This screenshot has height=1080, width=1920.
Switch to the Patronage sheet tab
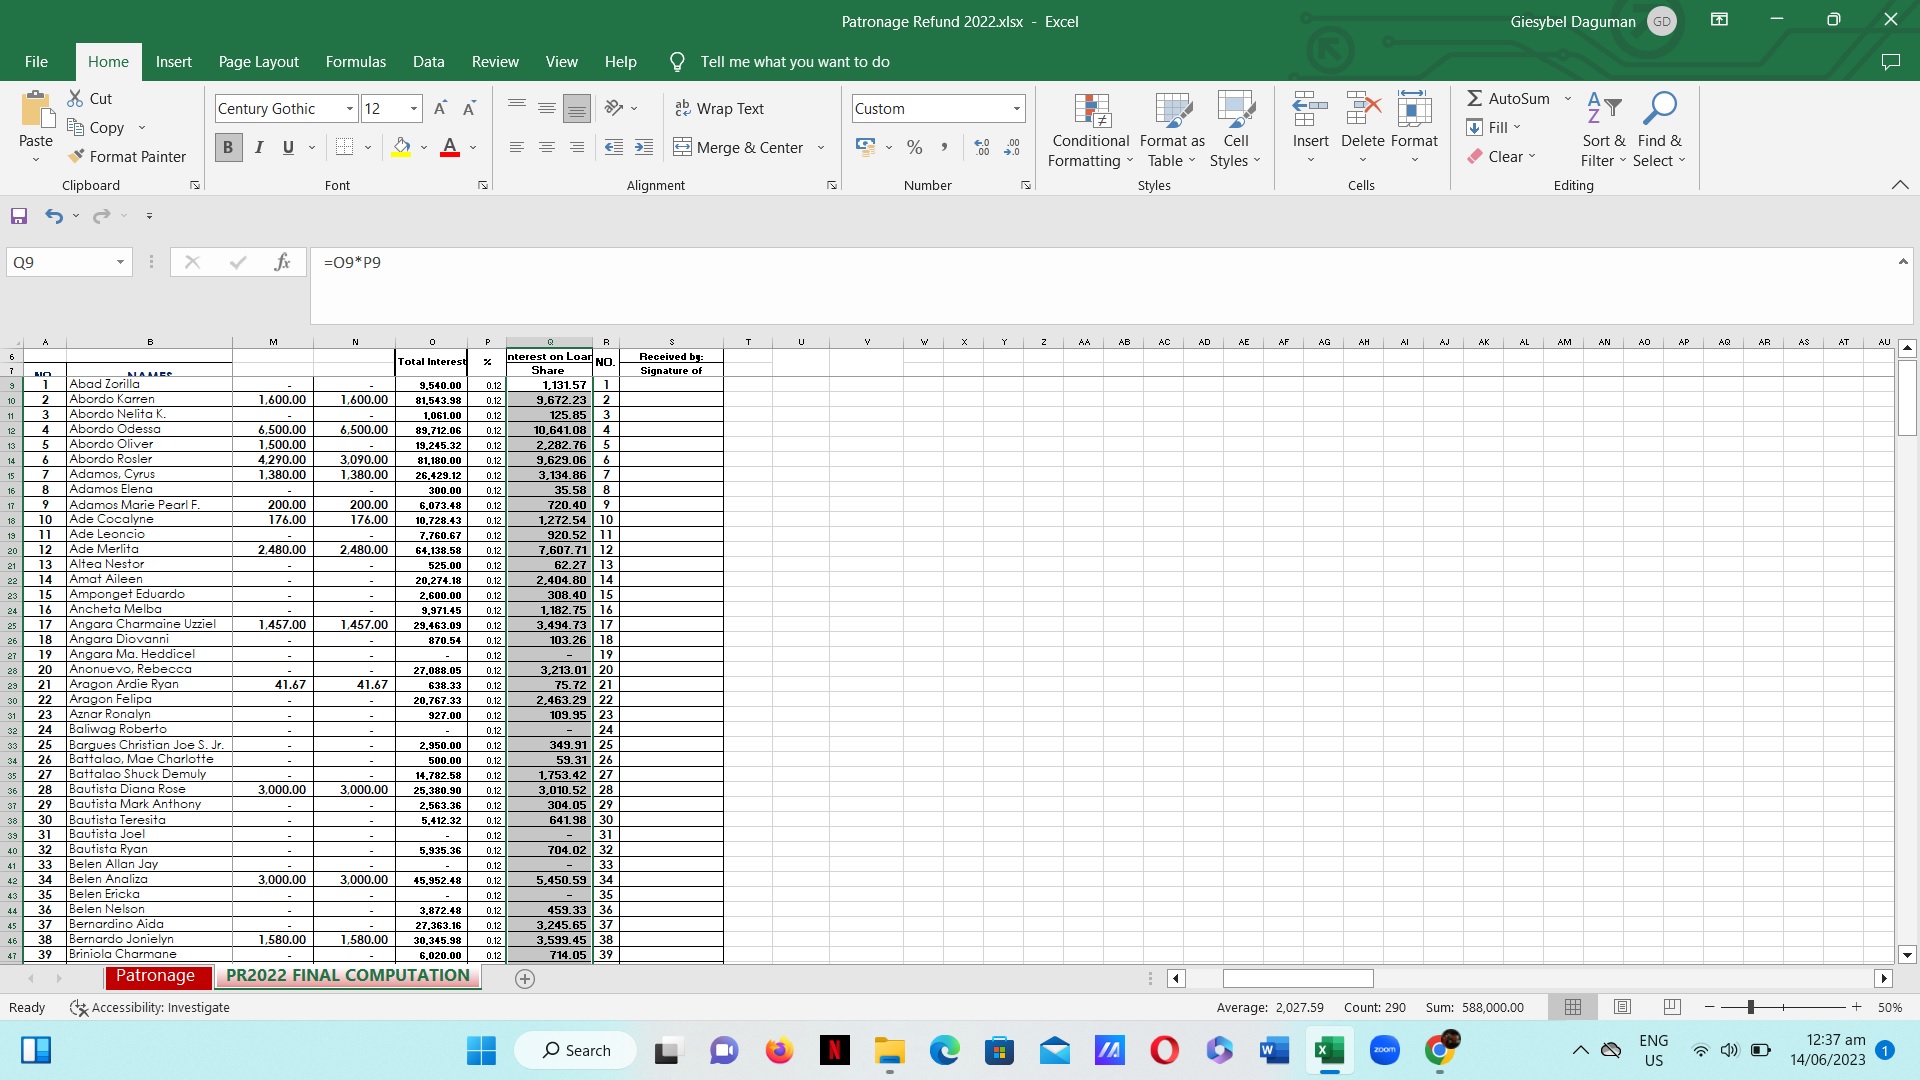155,976
